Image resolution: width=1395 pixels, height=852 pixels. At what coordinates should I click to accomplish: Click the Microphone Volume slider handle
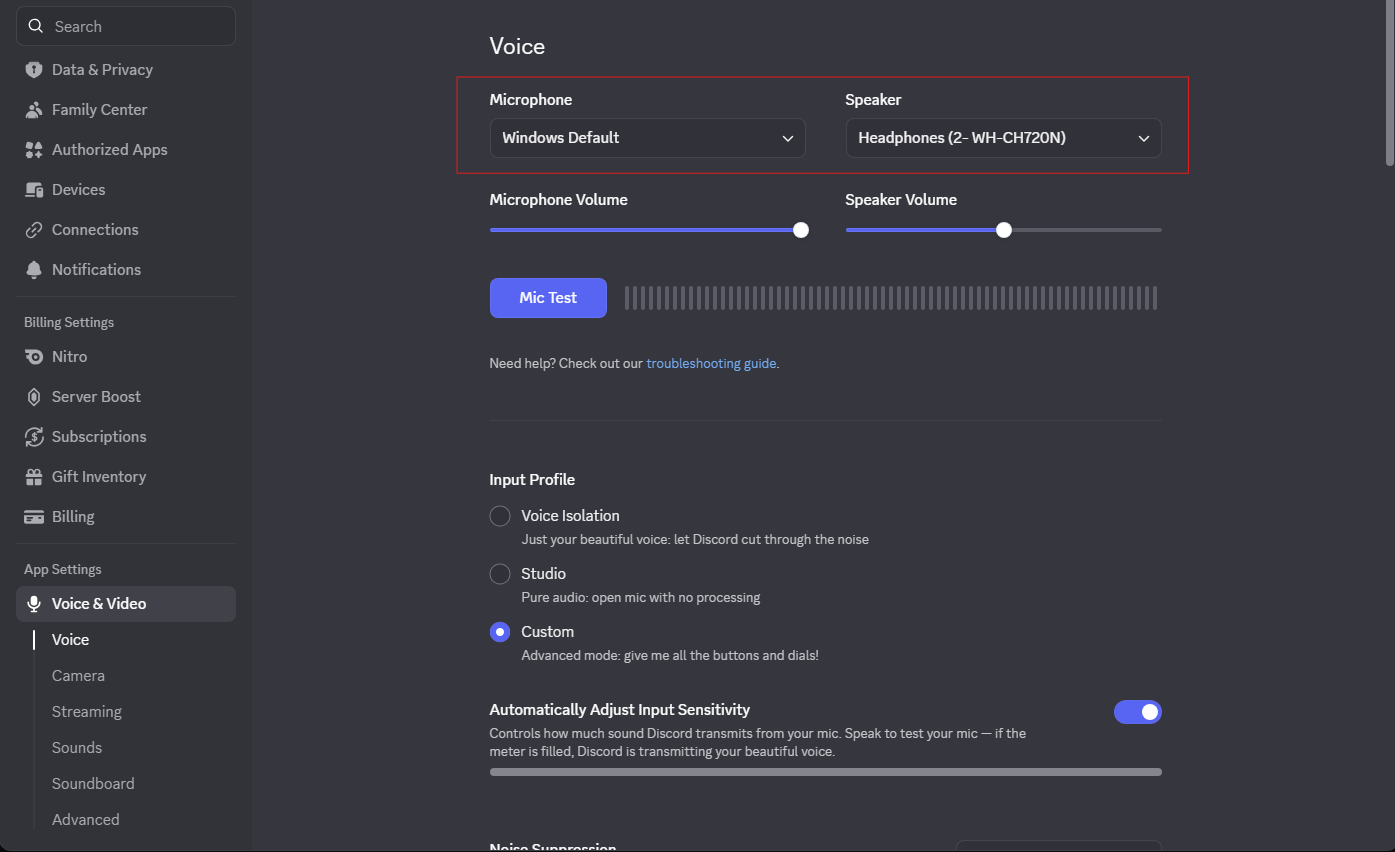[x=801, y=230]
